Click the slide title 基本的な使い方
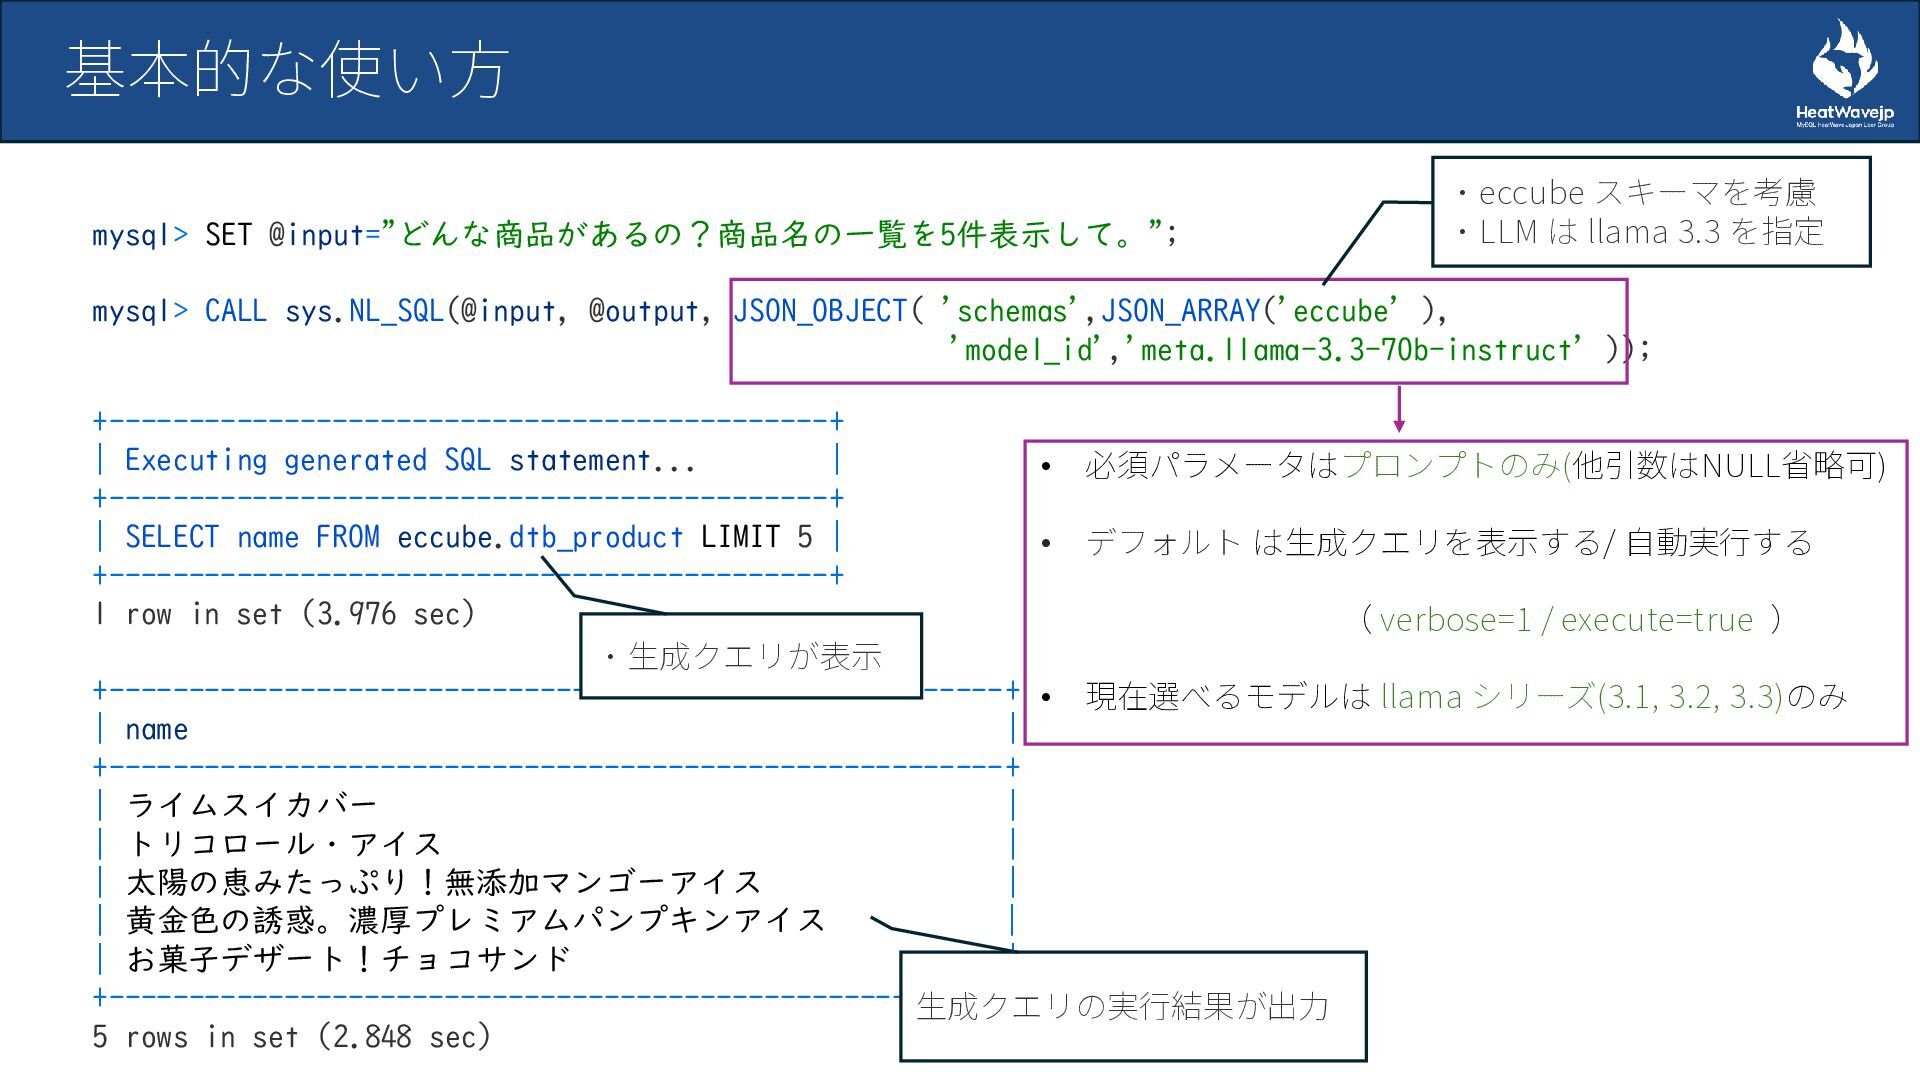 pyautogui.click(x=287, y=70)
